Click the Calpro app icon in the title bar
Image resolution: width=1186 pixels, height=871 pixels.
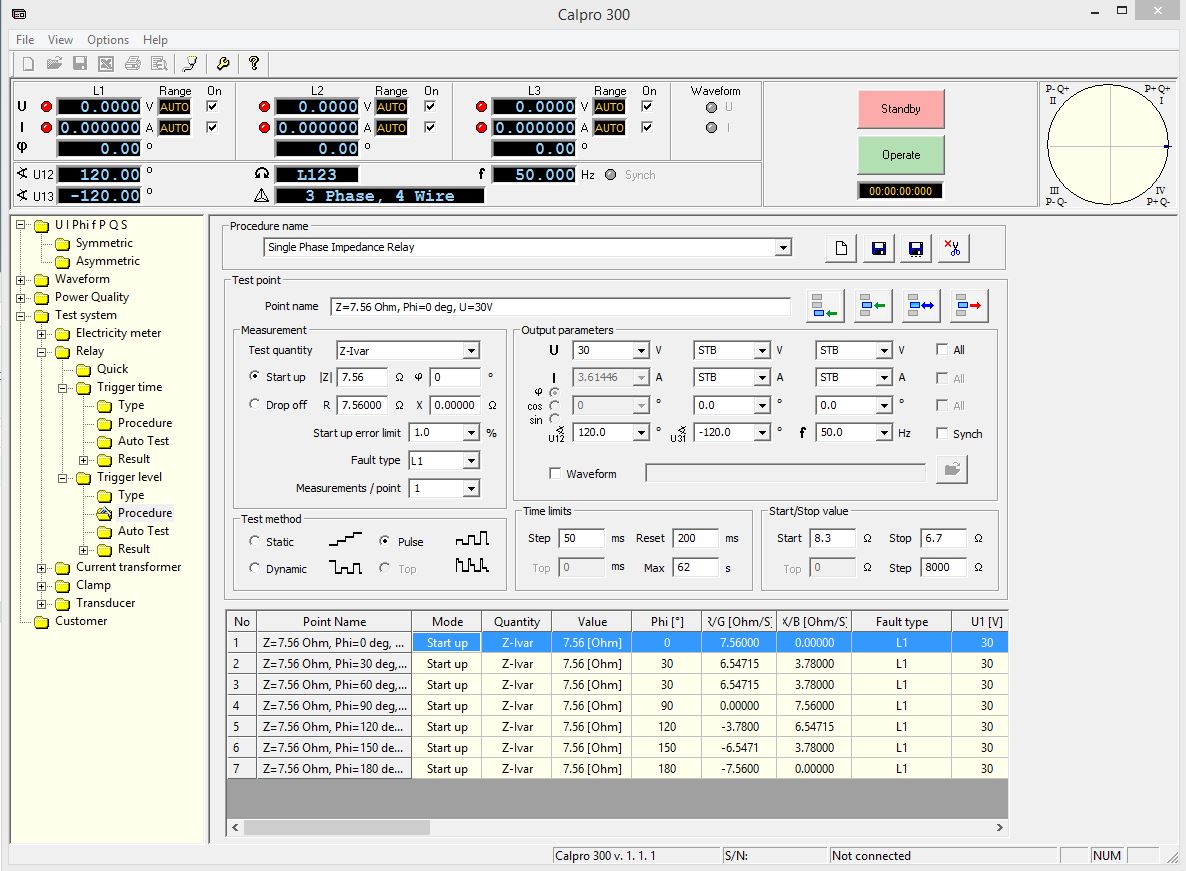19,14
